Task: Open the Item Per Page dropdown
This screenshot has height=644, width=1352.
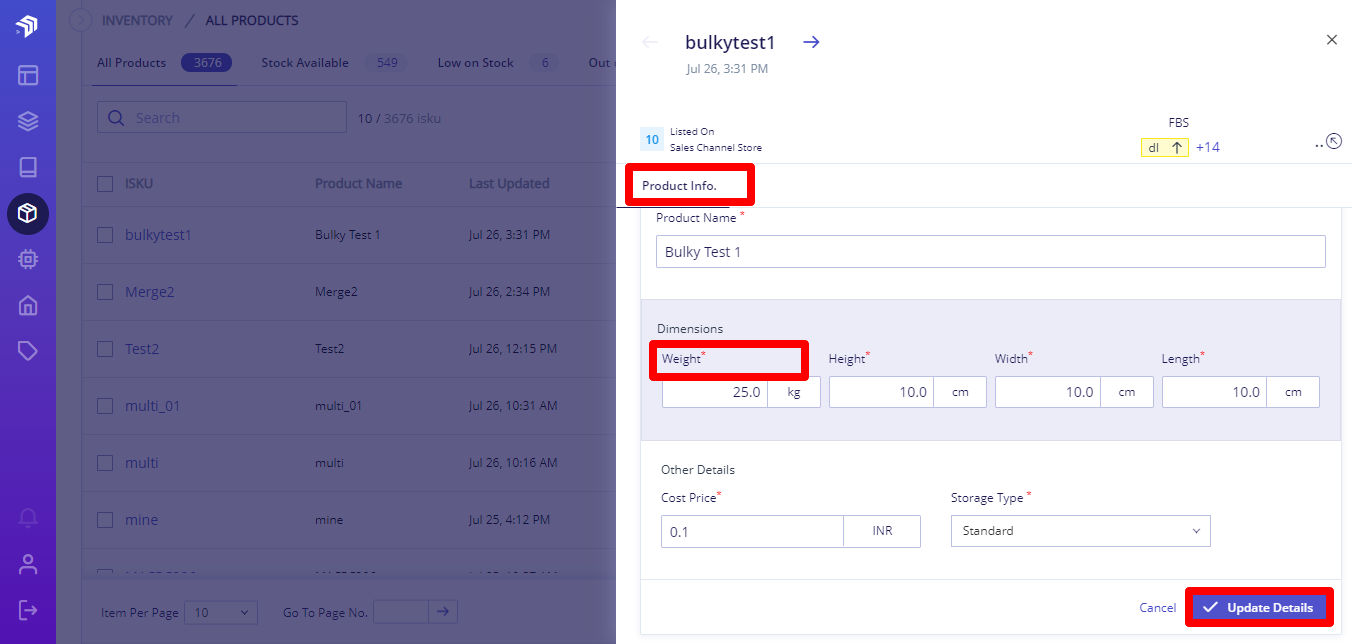Action: point(220,612)
